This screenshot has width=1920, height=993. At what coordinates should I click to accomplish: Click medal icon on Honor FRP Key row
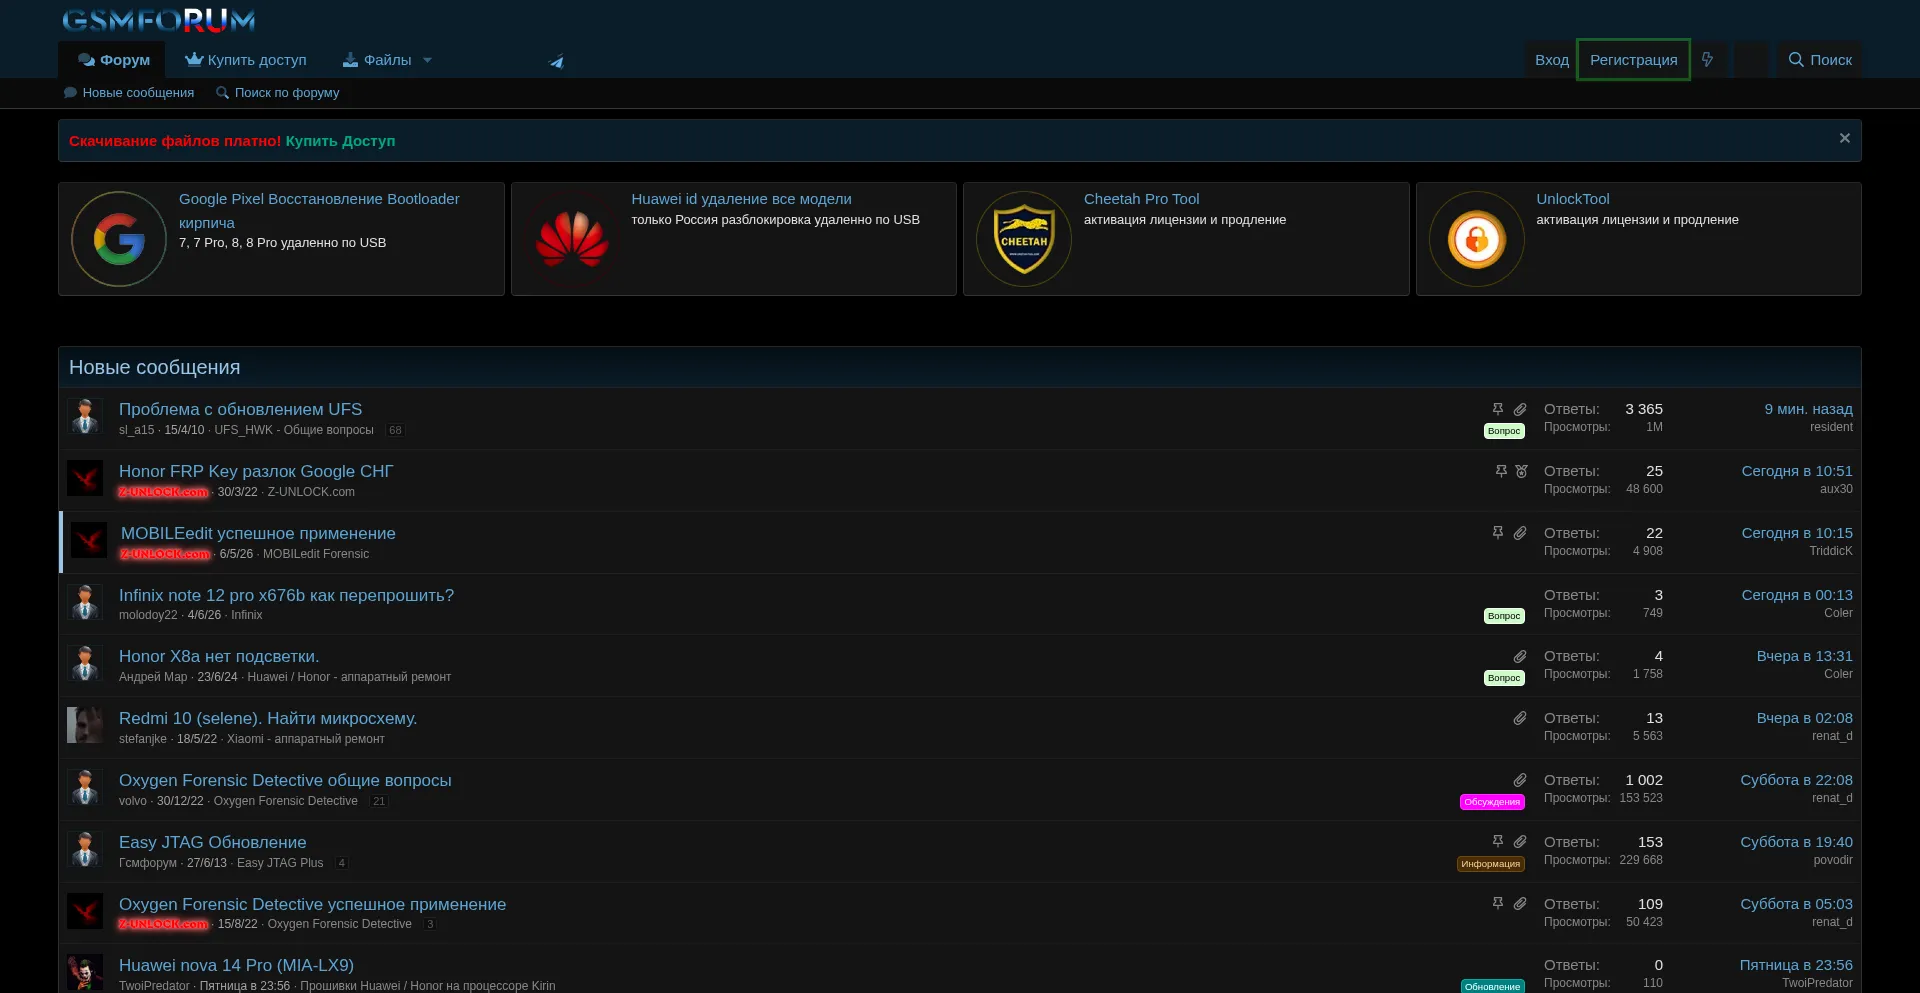click(1521, 471)
